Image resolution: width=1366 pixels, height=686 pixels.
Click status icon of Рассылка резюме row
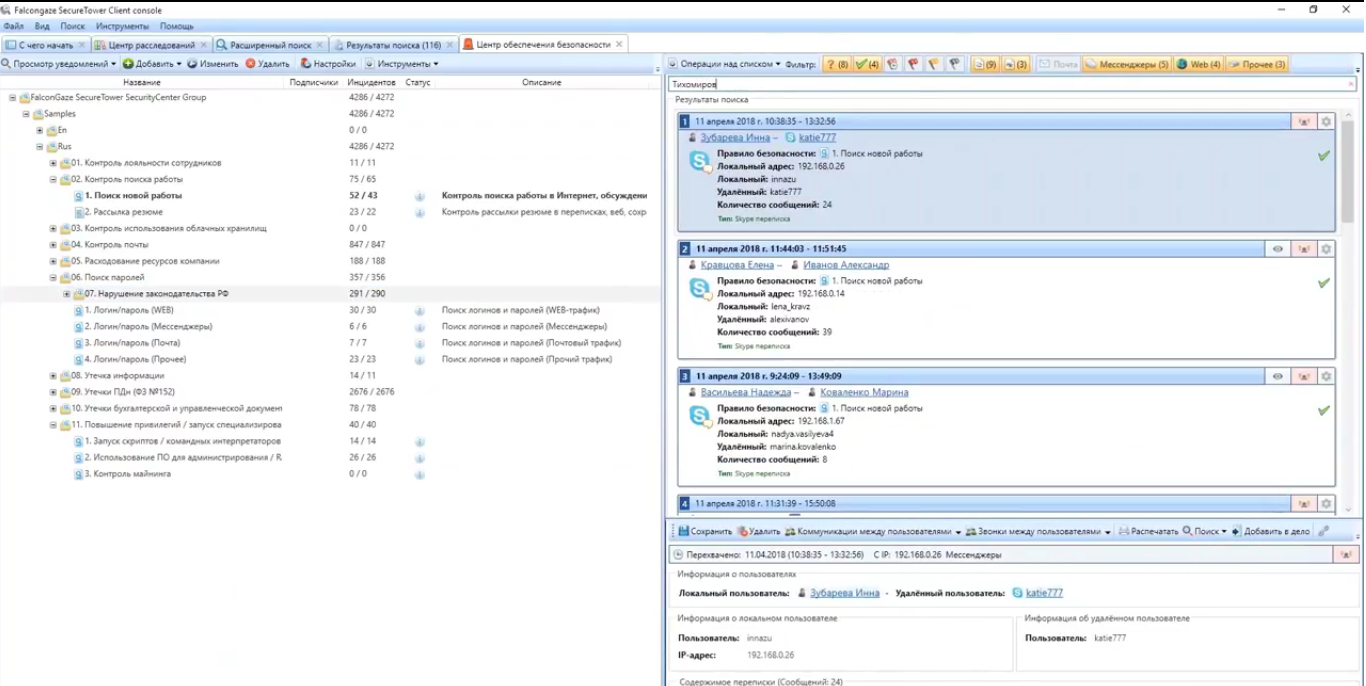420,212
